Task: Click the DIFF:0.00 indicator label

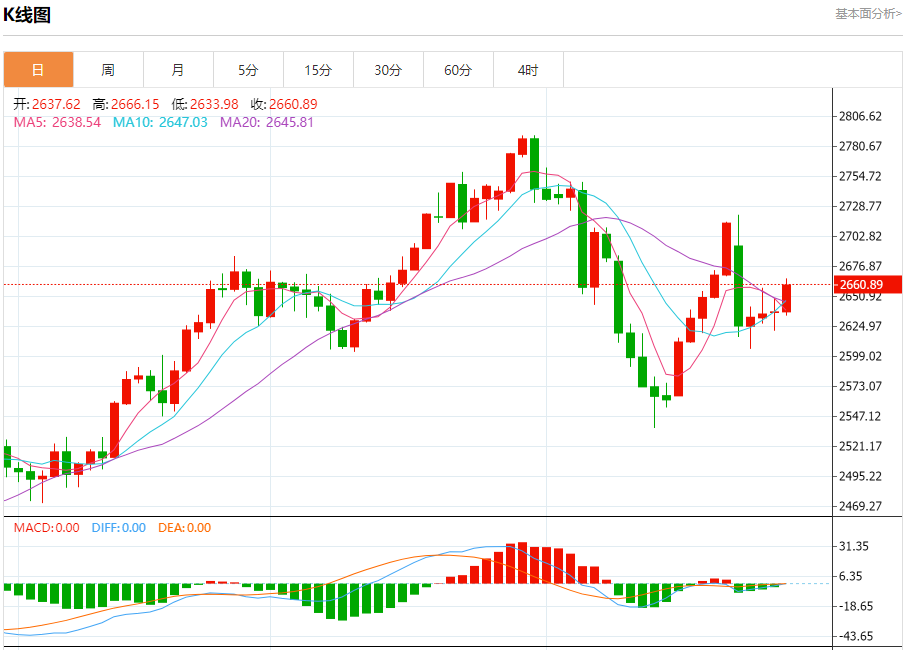Action: [x=118, y=528]
